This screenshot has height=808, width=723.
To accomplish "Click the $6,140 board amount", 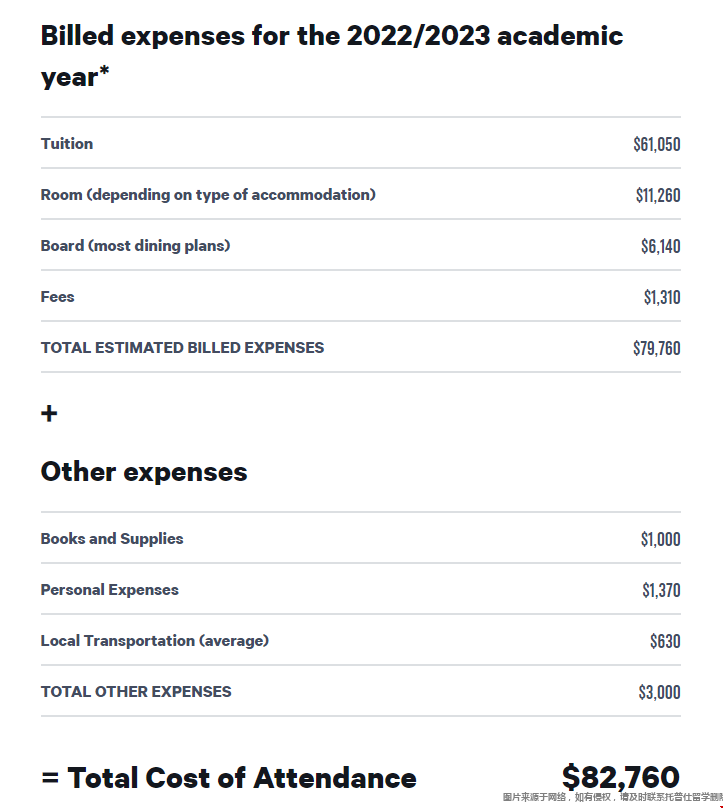I will click(661, 246).
